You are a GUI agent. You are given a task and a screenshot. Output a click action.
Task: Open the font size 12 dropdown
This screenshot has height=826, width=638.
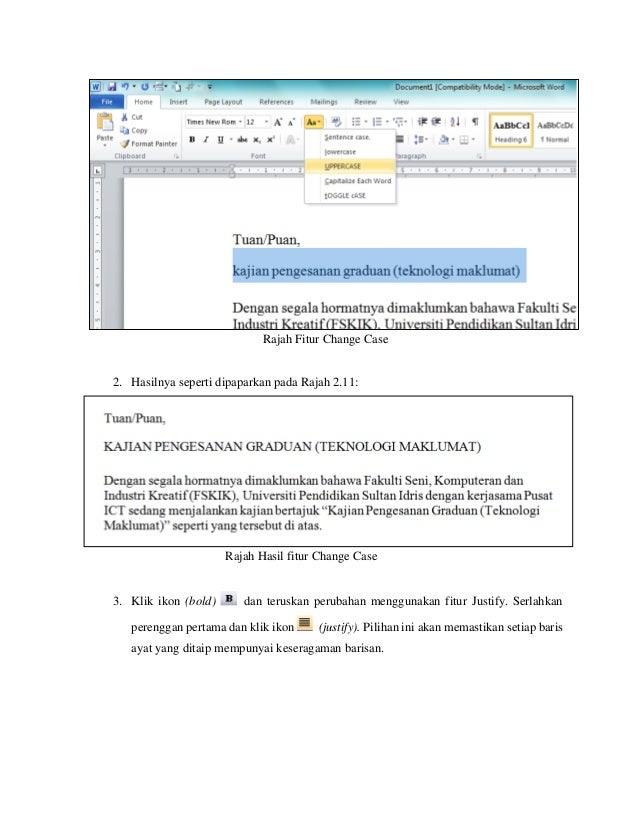tap(266, 122)
